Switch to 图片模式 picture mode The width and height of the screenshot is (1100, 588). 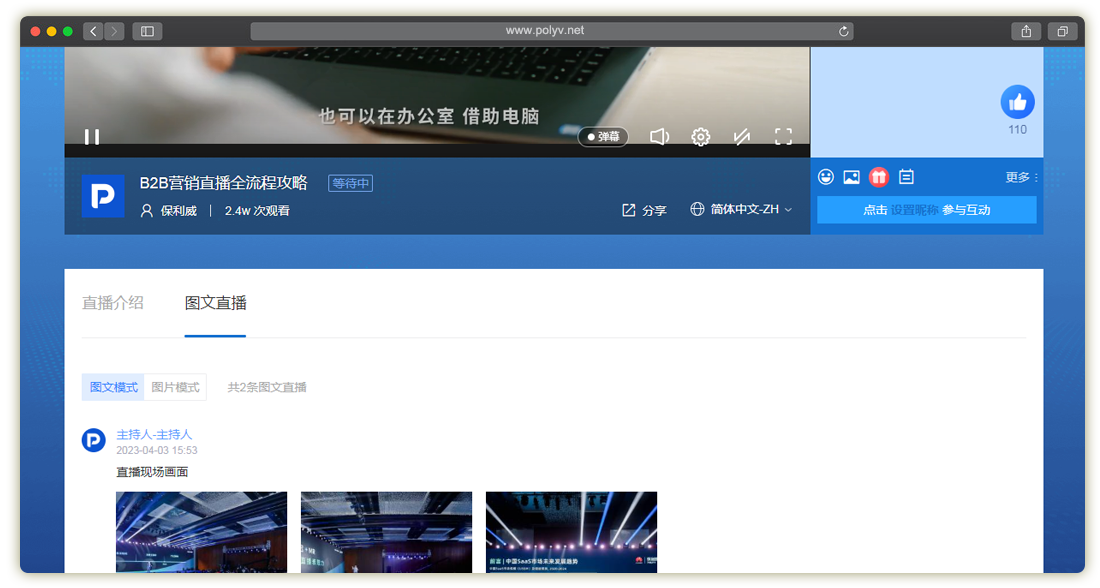175,387
